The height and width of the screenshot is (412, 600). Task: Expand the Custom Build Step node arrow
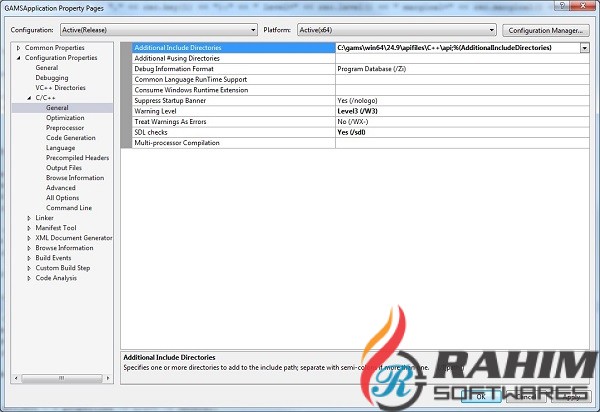tap(29, 268)
